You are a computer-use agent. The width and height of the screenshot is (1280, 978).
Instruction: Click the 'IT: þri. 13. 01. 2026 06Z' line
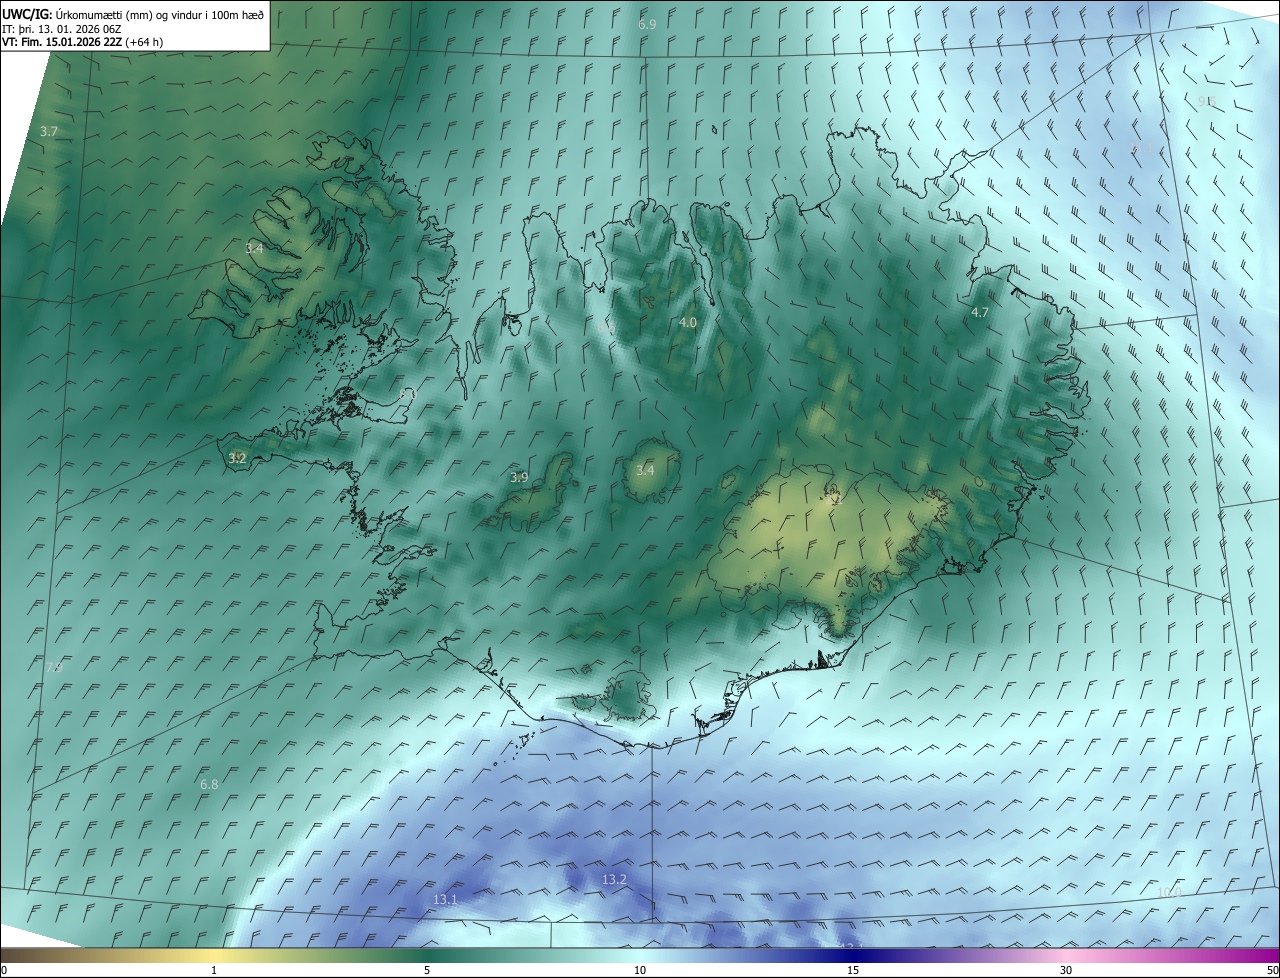62,29
